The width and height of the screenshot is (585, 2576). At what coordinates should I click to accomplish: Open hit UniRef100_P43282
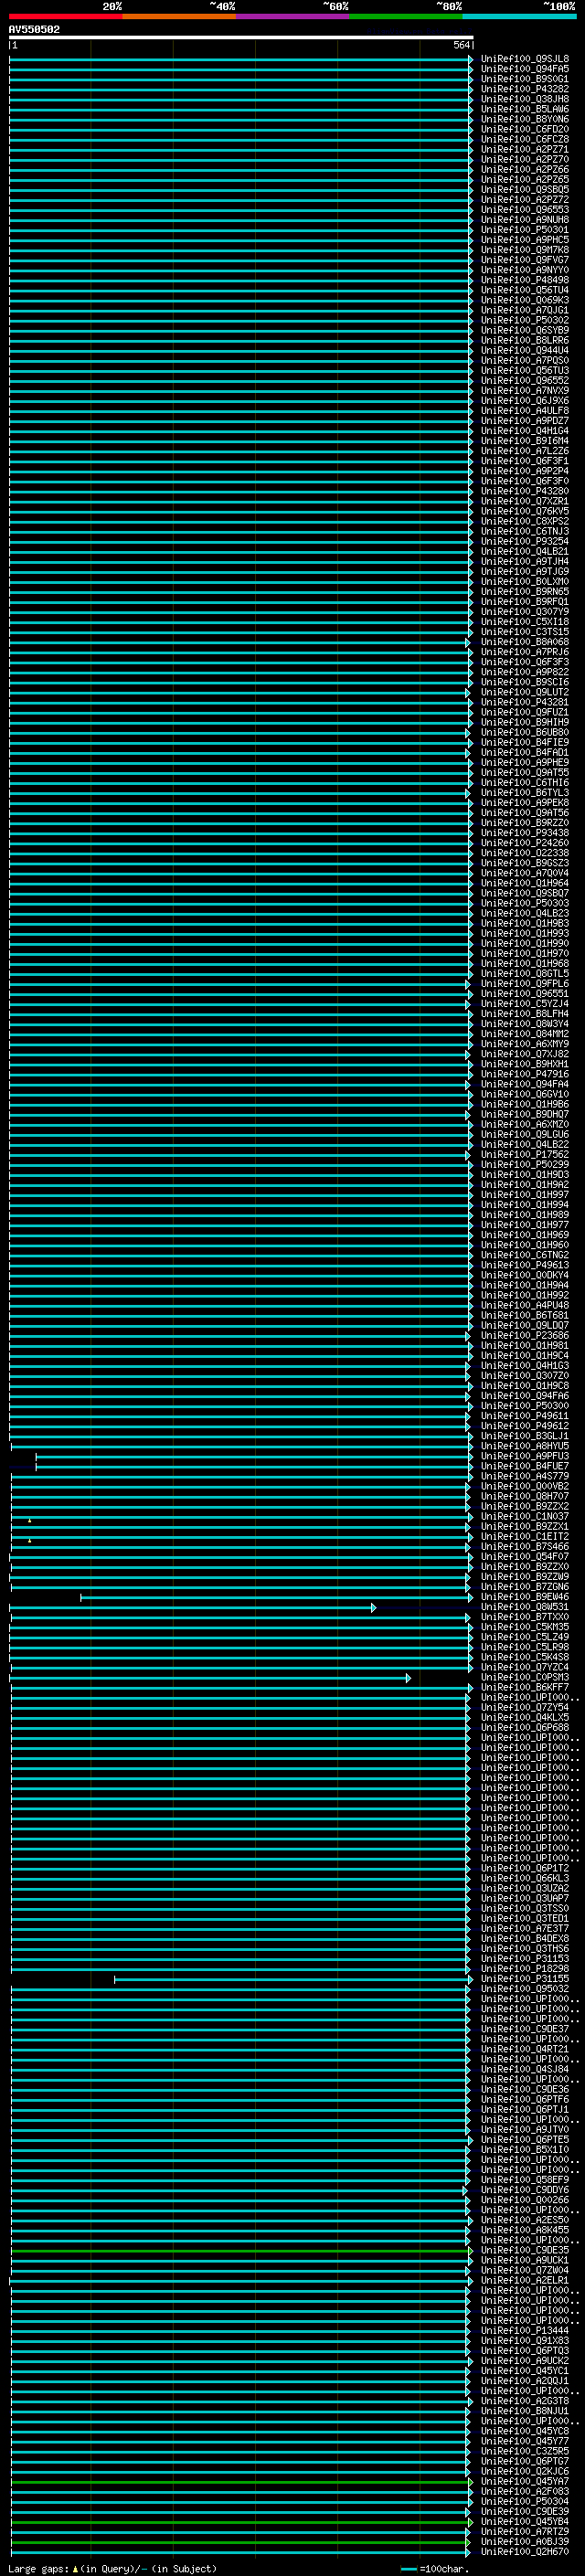(525, 89)
